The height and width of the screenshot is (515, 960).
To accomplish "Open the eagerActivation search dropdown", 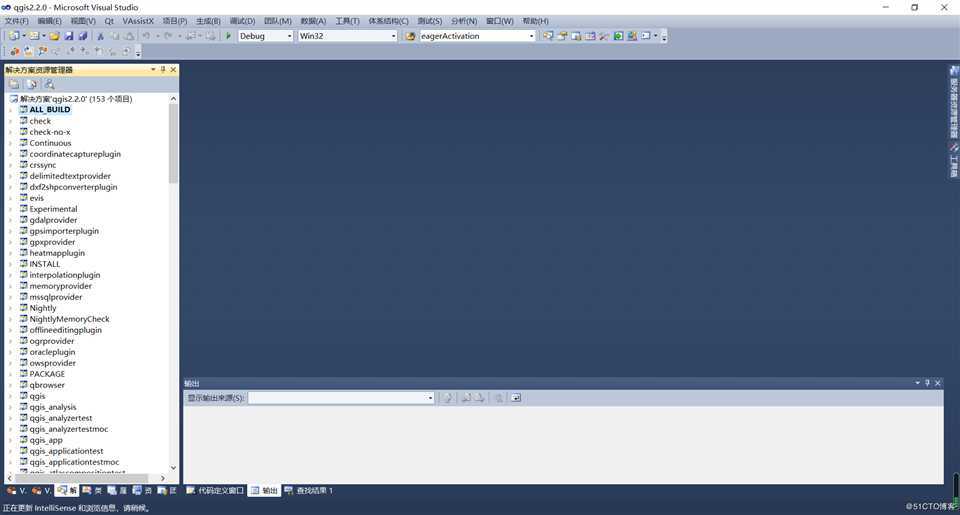I will point(531,36).
